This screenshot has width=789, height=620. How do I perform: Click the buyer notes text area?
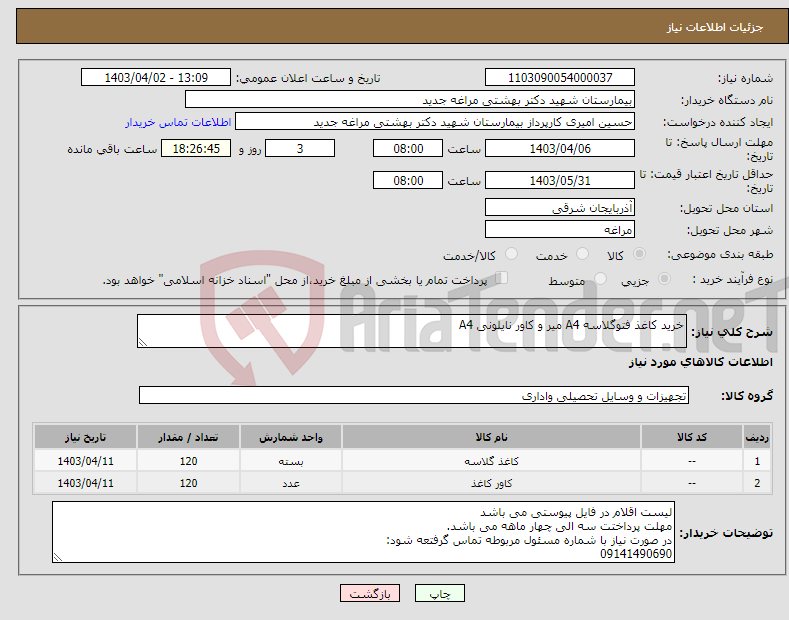click(363, 532)
